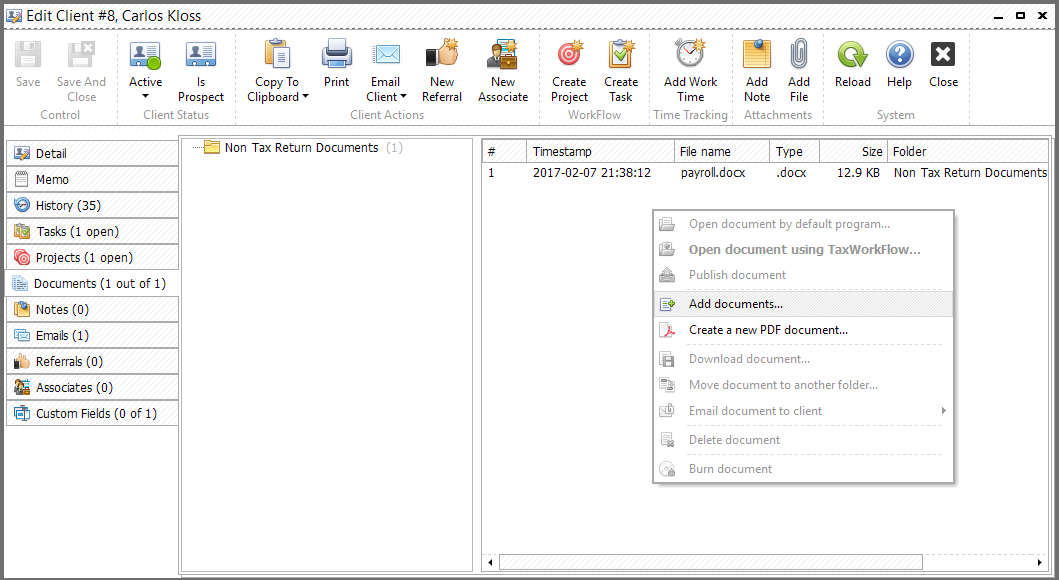Sort by the Timestamp column header
The width and height of the screenshot is (1059, 580).
[x=600, y=152]
